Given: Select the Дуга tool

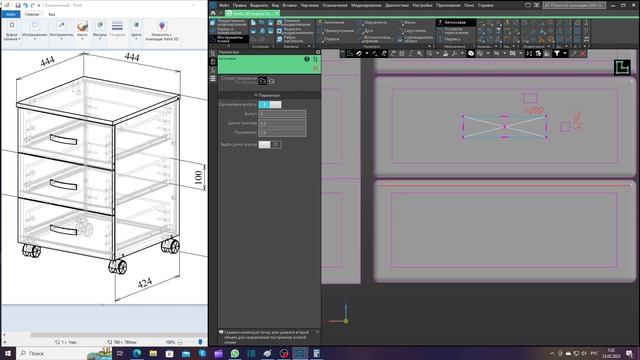Looking at the screenshot, I should pos(365,31).
